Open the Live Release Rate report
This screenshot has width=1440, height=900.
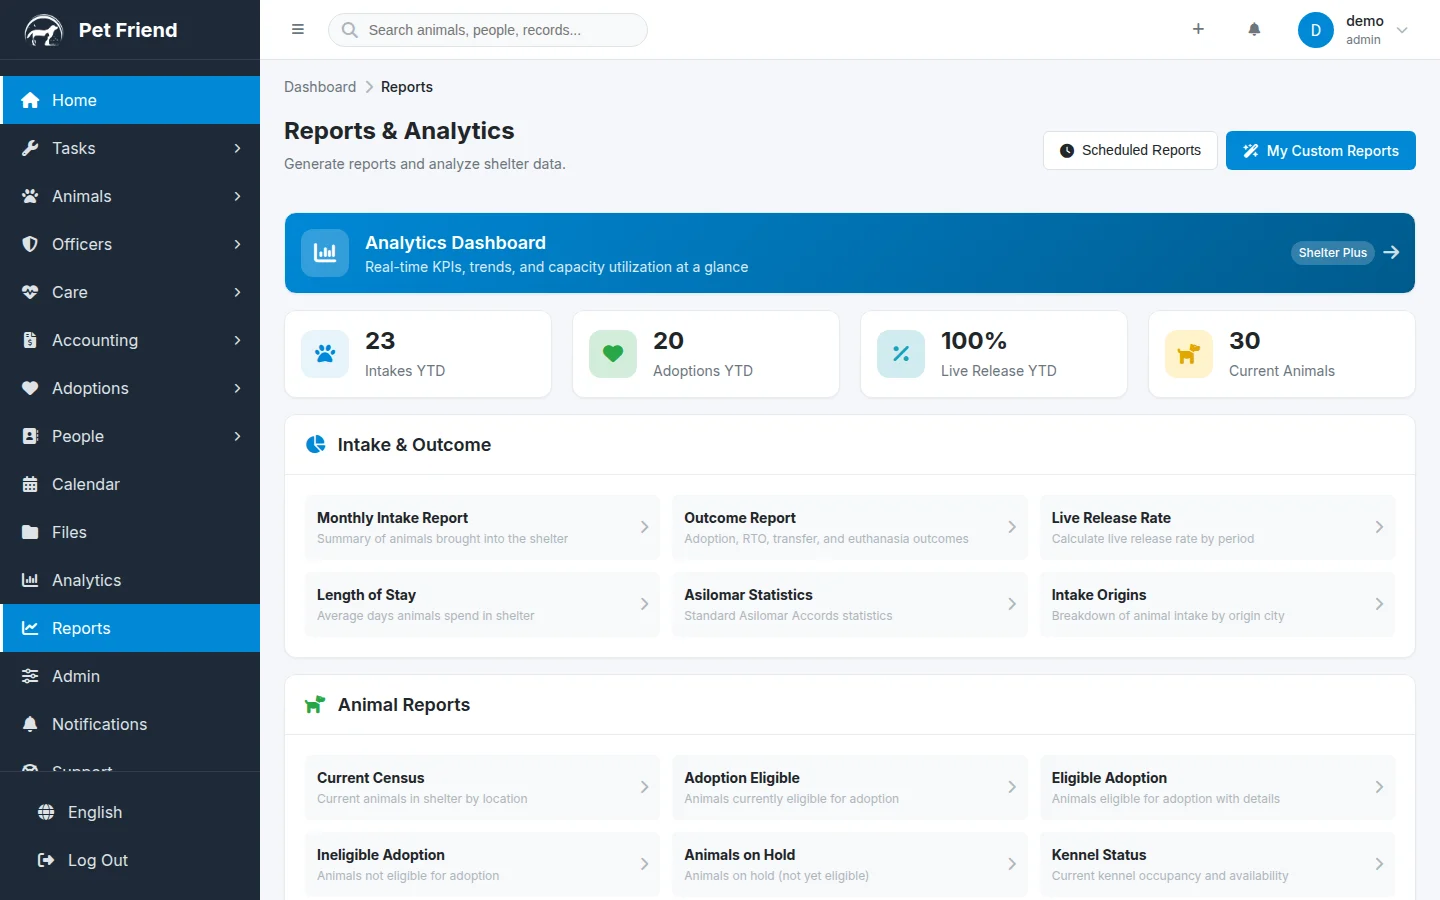pyautogui.click(x=1217, y=527)
